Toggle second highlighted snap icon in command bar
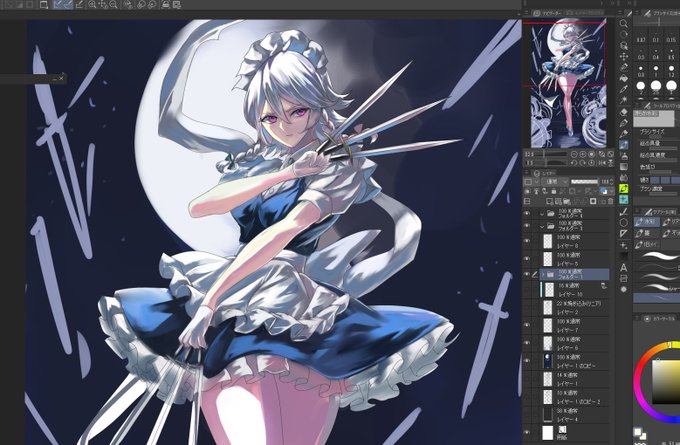 pos(69,4)
